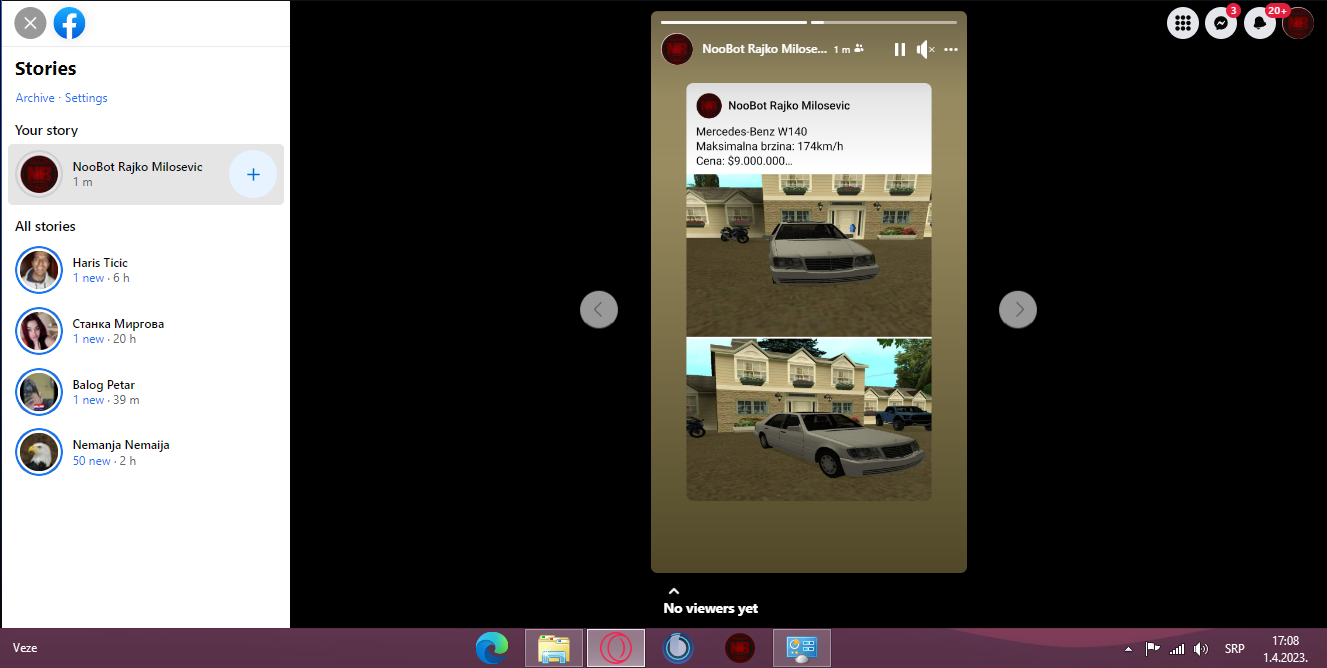
Task: Open the stories Archive link
Action: (x=35, y=98)
